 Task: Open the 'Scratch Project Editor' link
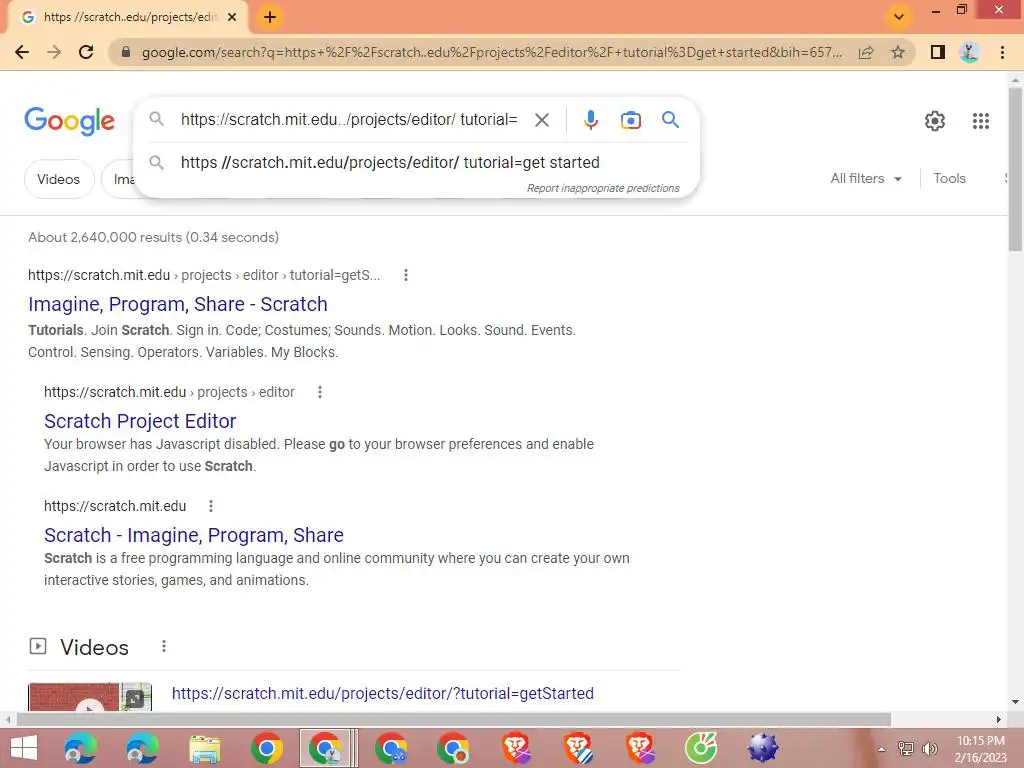(x=140, y=421)
